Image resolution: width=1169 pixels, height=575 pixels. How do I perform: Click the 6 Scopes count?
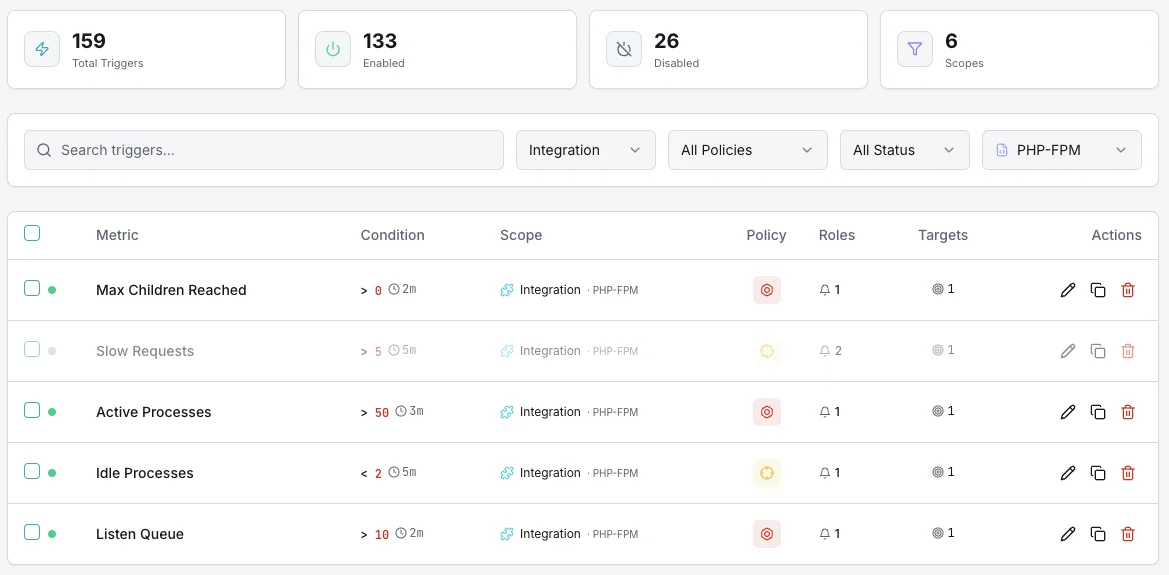click(x=951, y=40)
